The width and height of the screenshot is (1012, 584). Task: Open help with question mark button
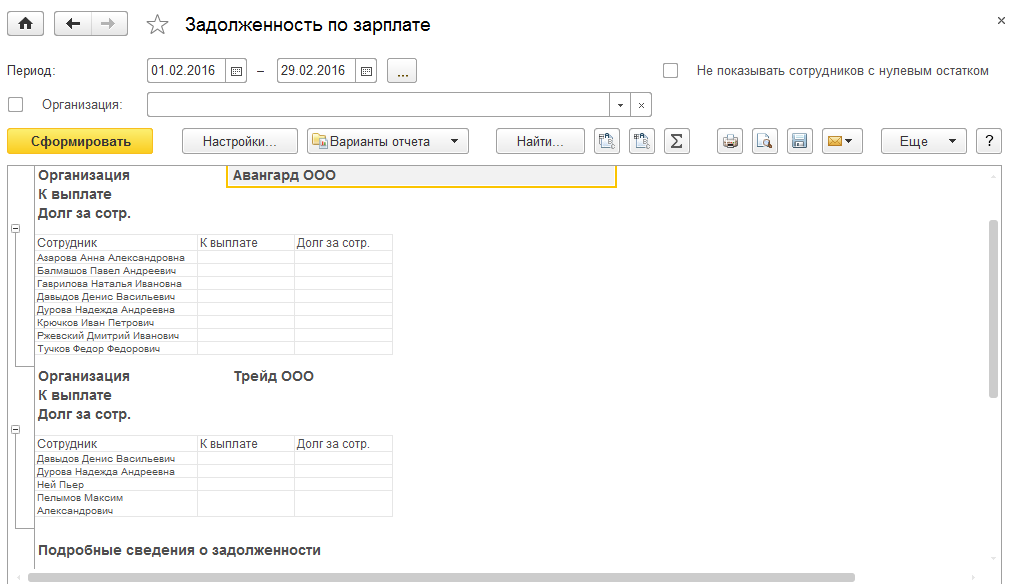tap(989, 141)
